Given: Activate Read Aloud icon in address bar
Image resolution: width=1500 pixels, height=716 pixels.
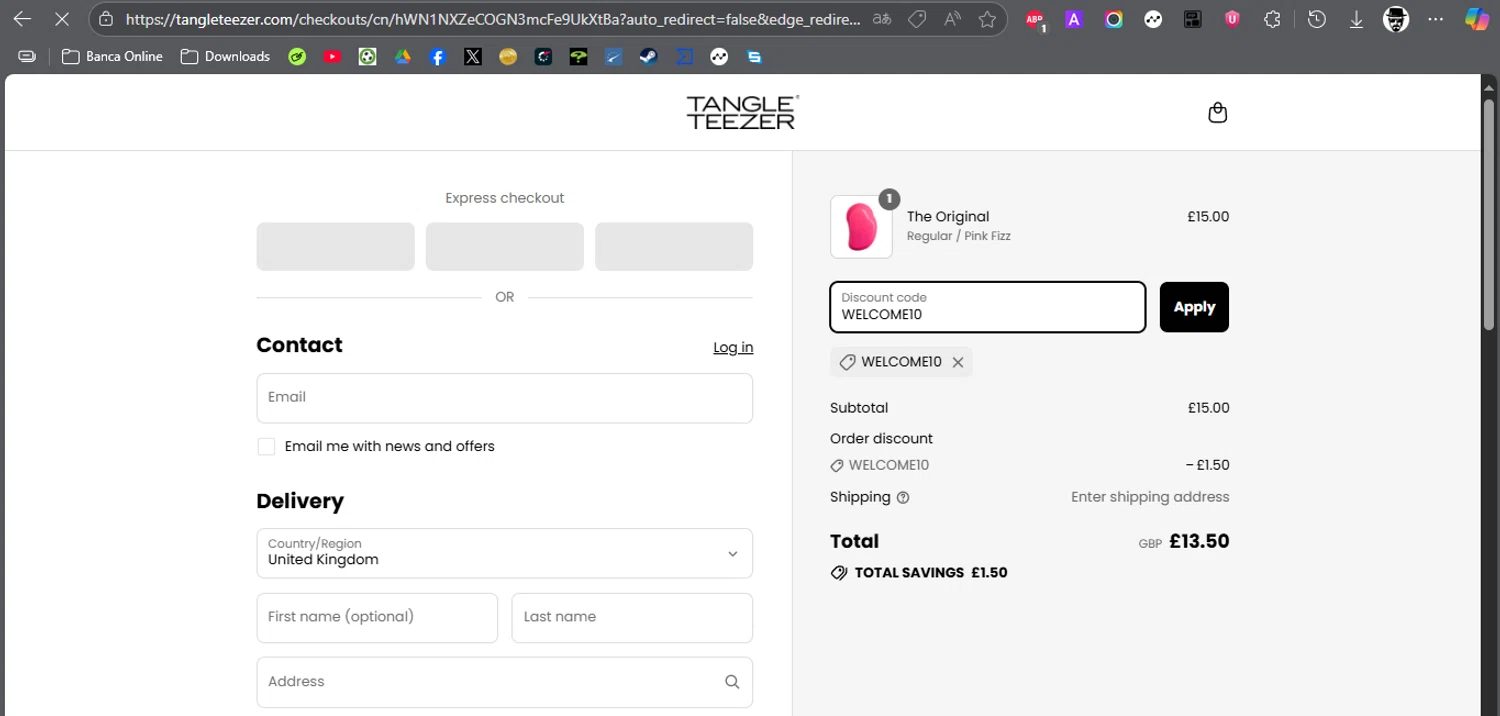Looking at the screenshot, I should (952, 19).
